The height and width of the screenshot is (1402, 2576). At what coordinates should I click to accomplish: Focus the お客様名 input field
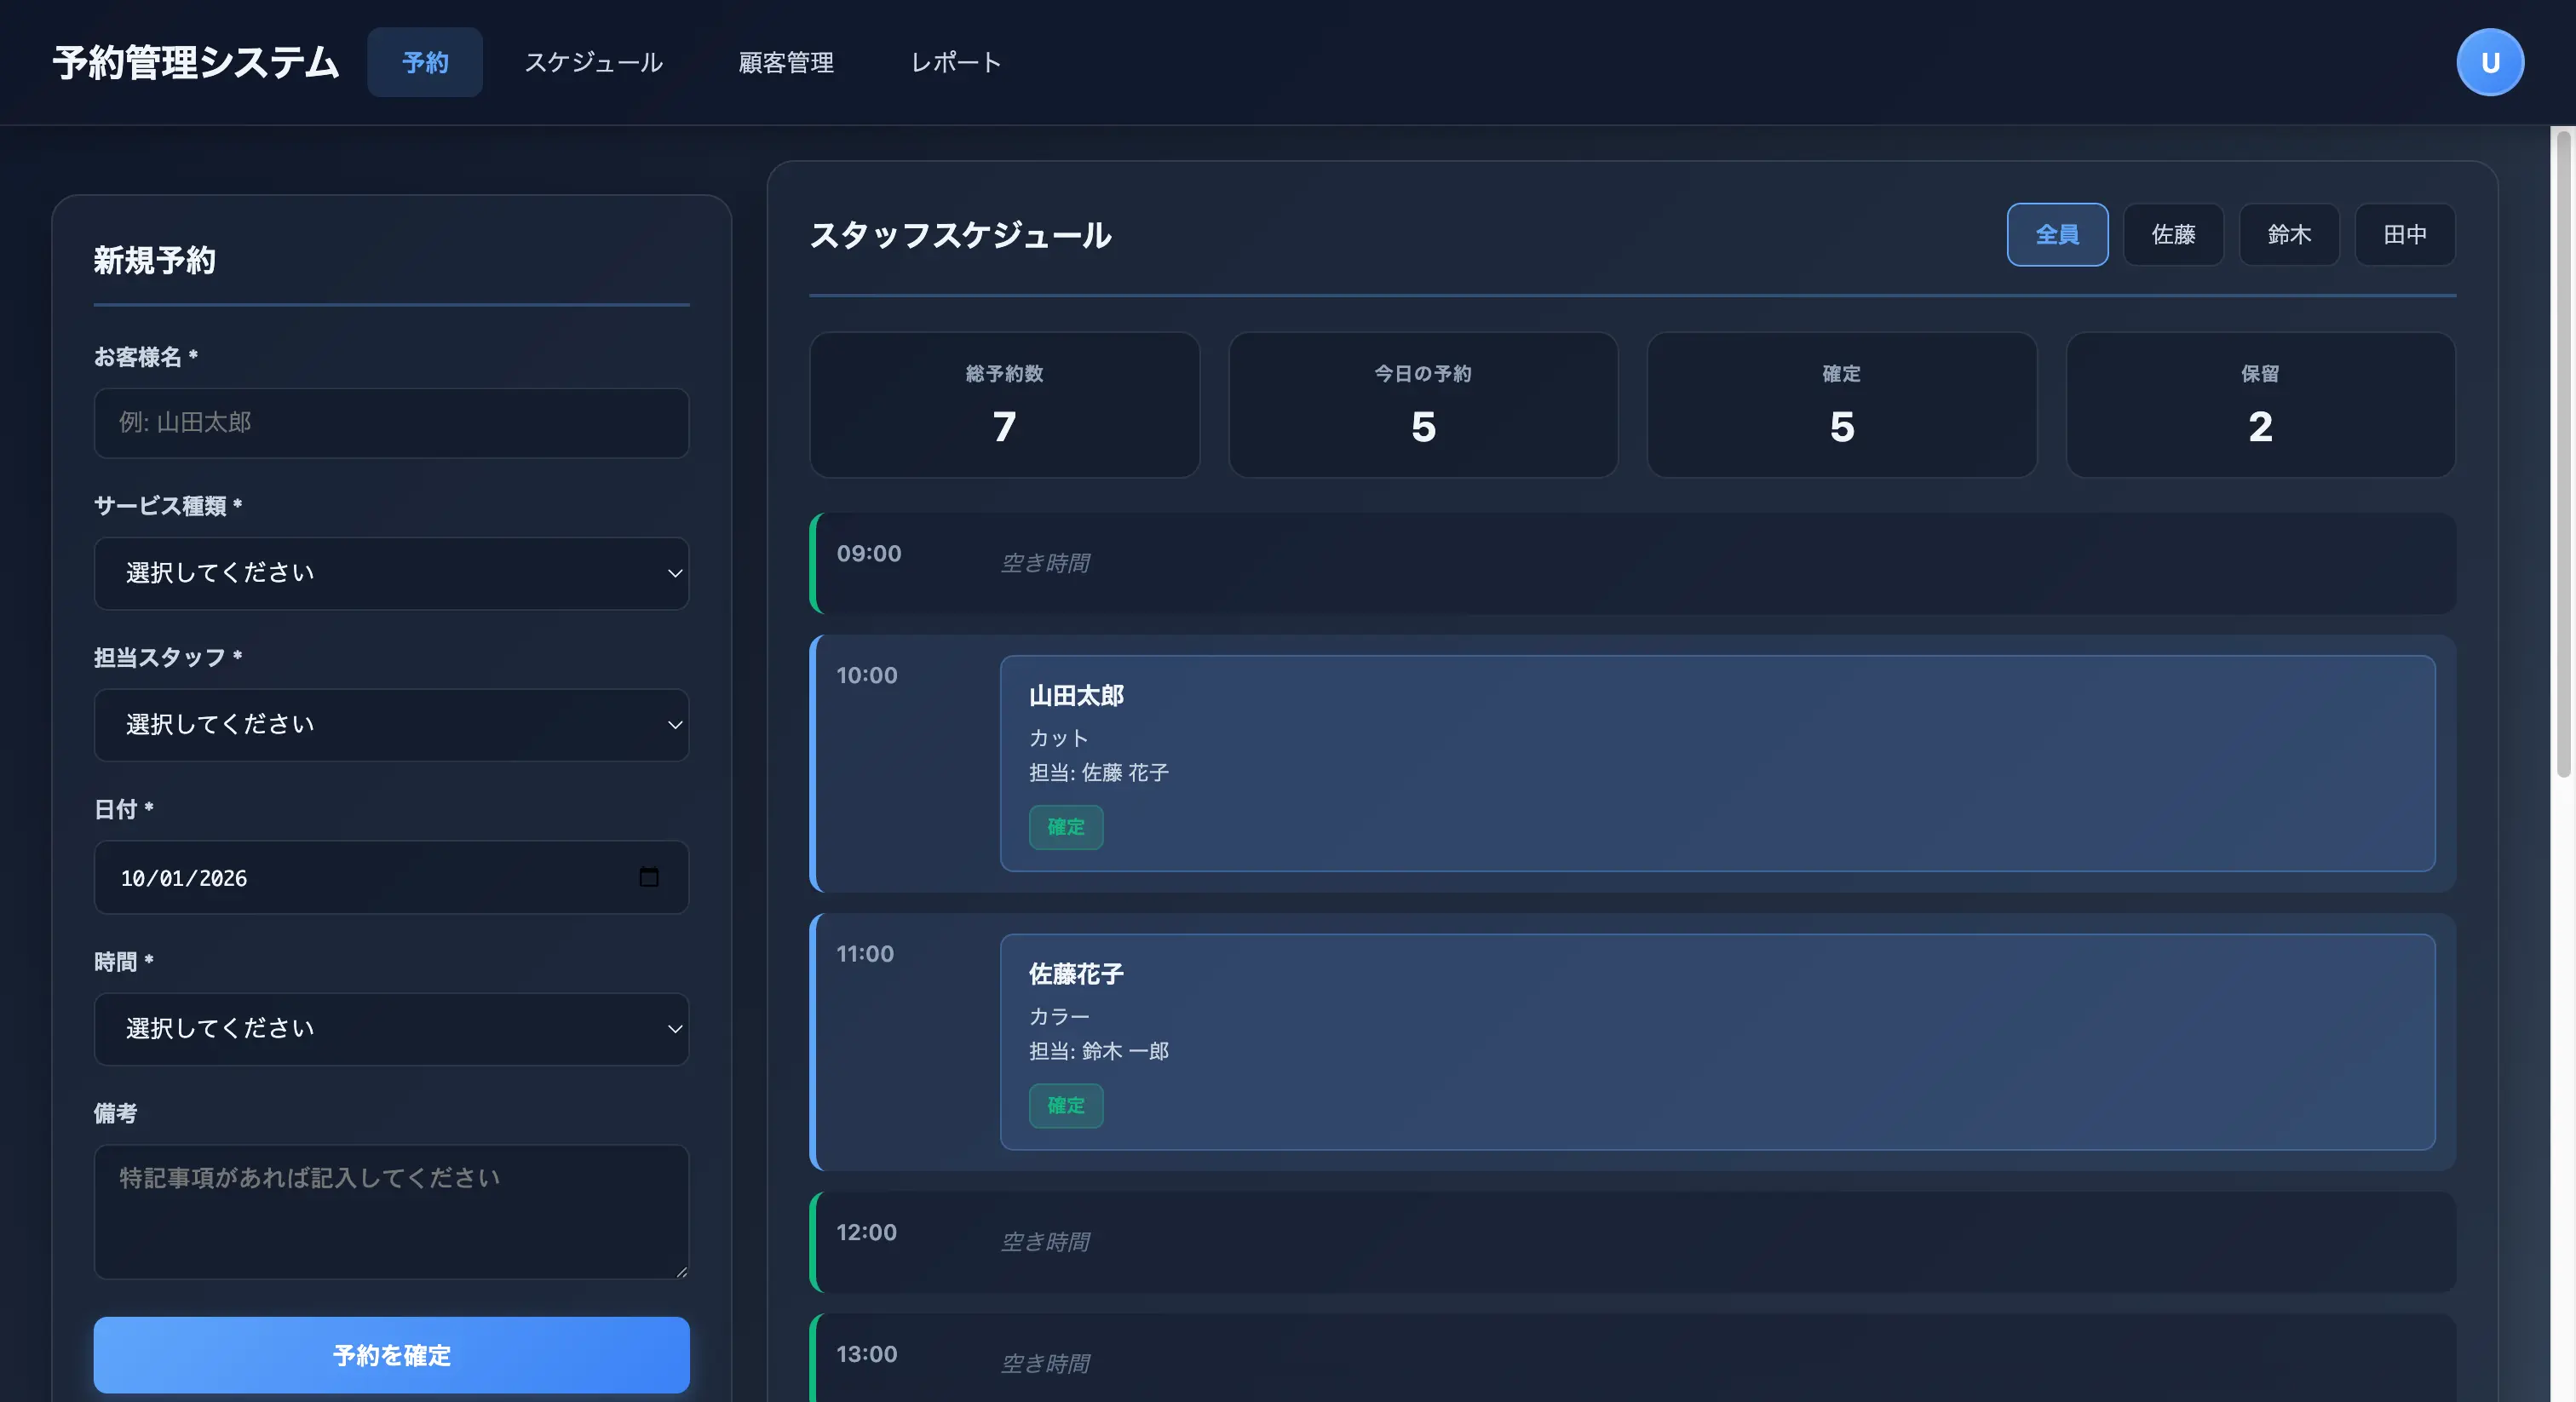point(391,423)
